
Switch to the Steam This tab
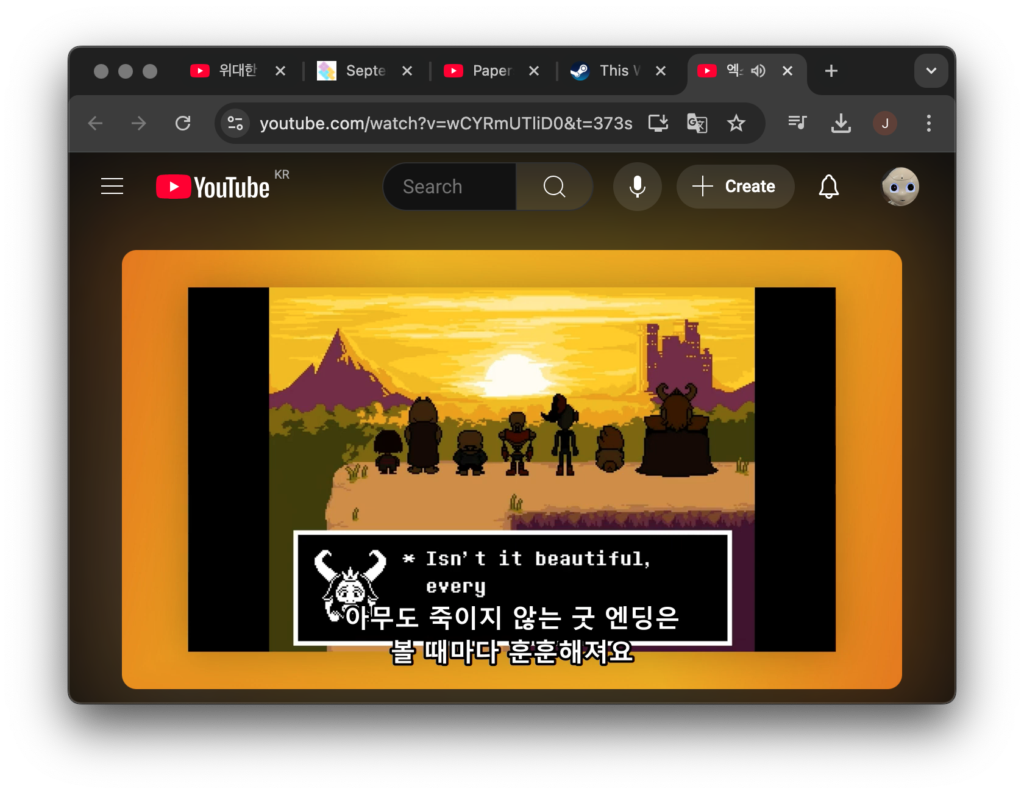point(608,71)
